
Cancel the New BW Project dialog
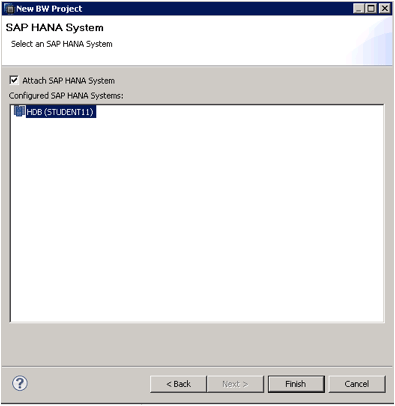[x=357, y=384]
